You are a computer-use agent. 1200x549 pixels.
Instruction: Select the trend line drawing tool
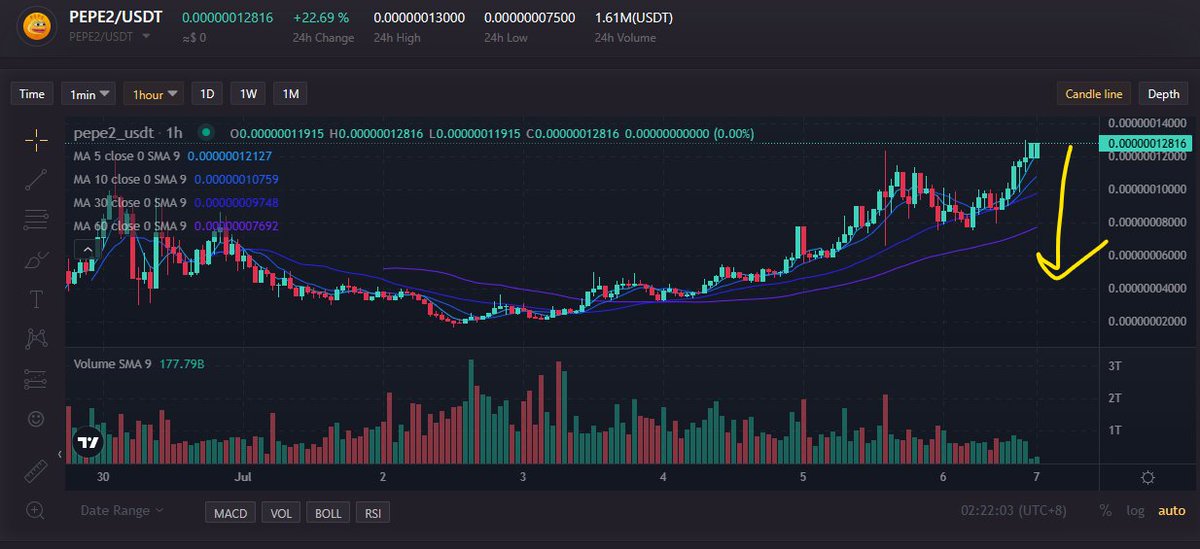coord(36,180)
